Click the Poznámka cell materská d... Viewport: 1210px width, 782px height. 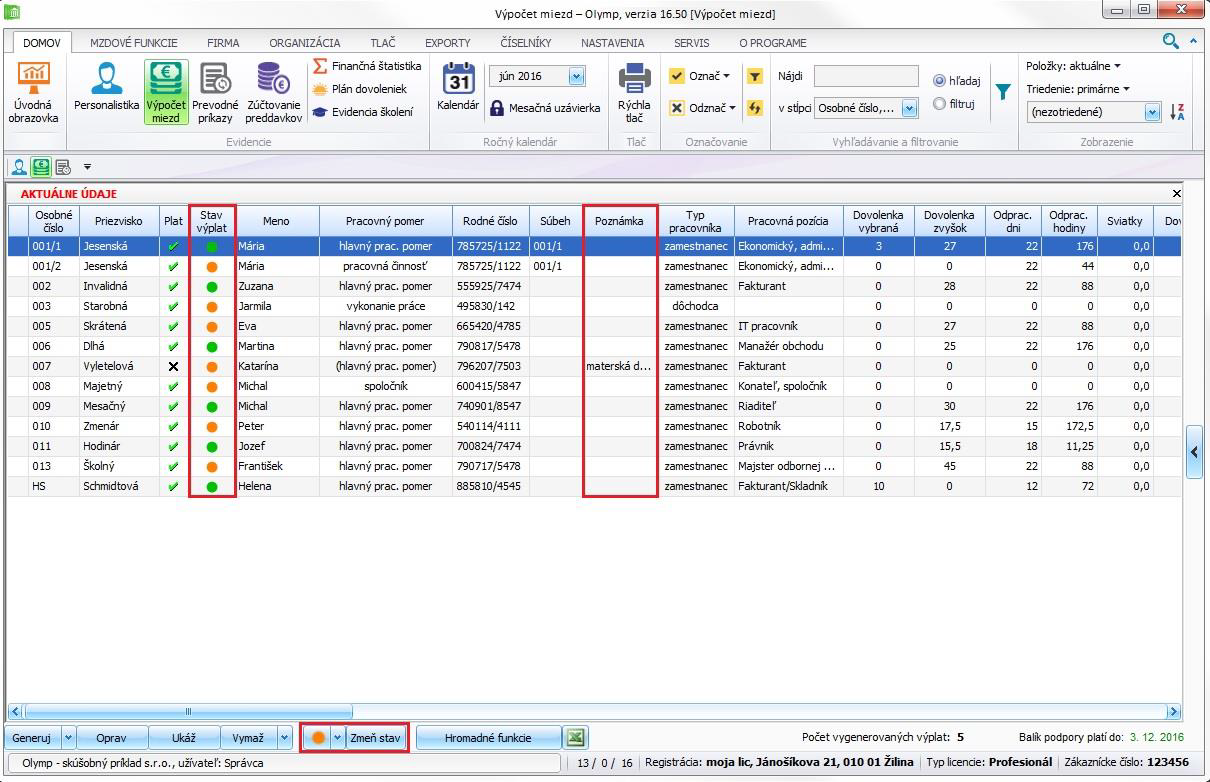pos(620,366)
